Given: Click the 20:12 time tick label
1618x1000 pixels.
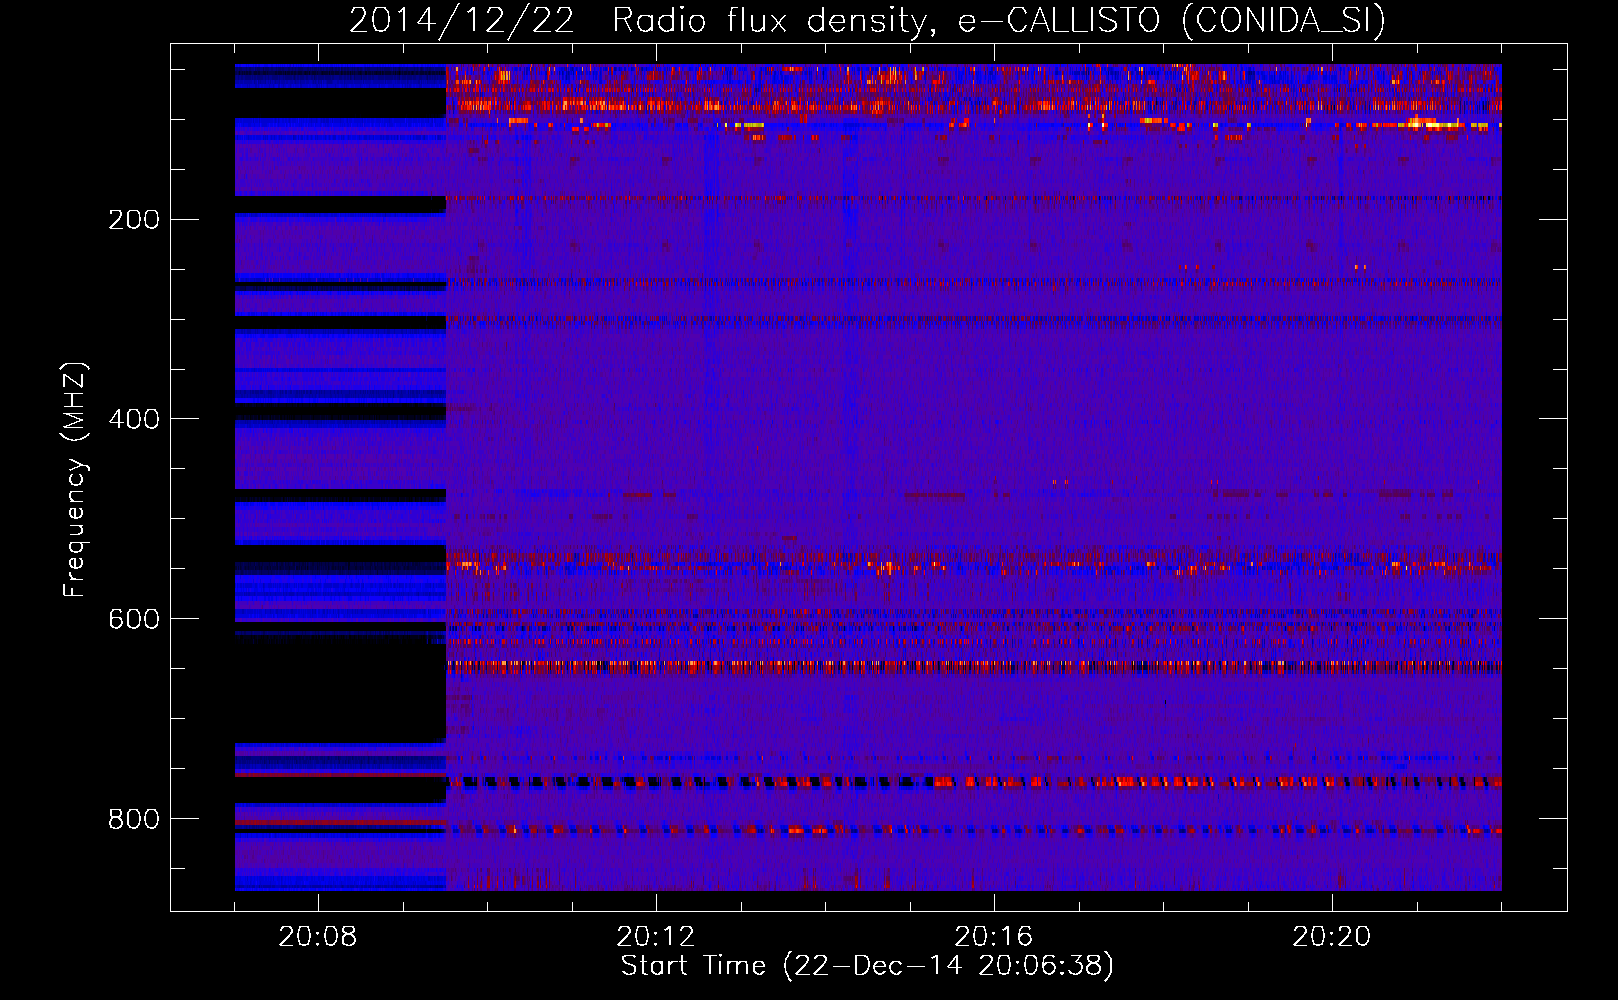Looking at the screenshot, I should click(x=656, y=937).
